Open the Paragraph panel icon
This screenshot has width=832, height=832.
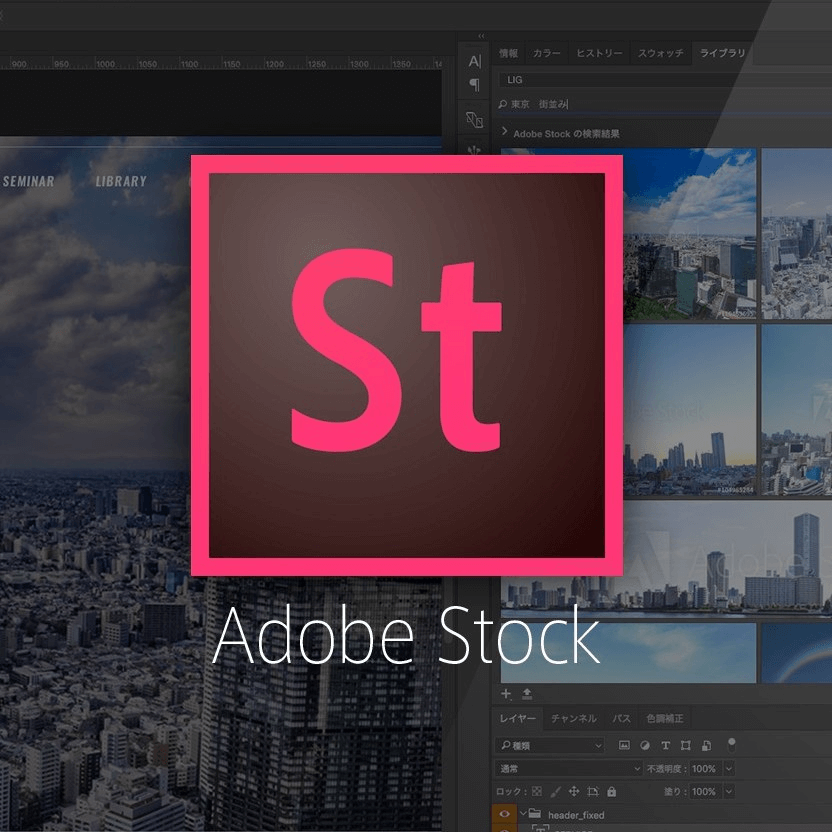[x=474, y=84]
